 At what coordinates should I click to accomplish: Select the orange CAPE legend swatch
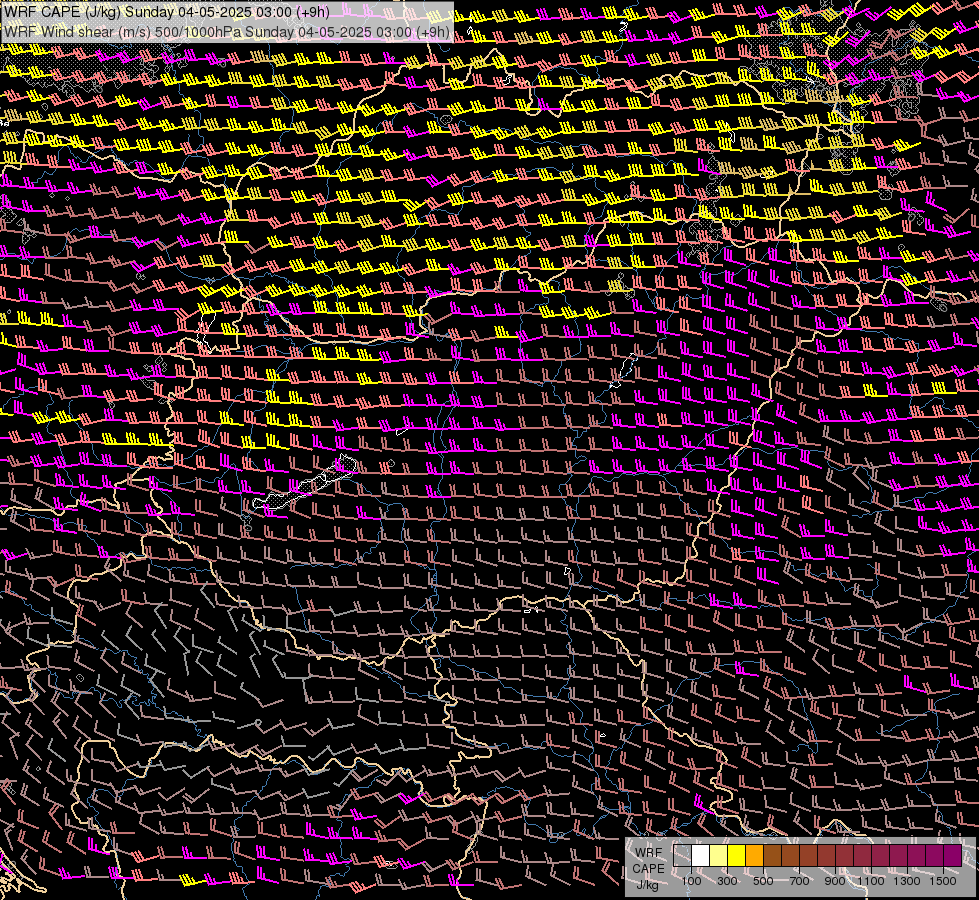(x=754, y=856)
